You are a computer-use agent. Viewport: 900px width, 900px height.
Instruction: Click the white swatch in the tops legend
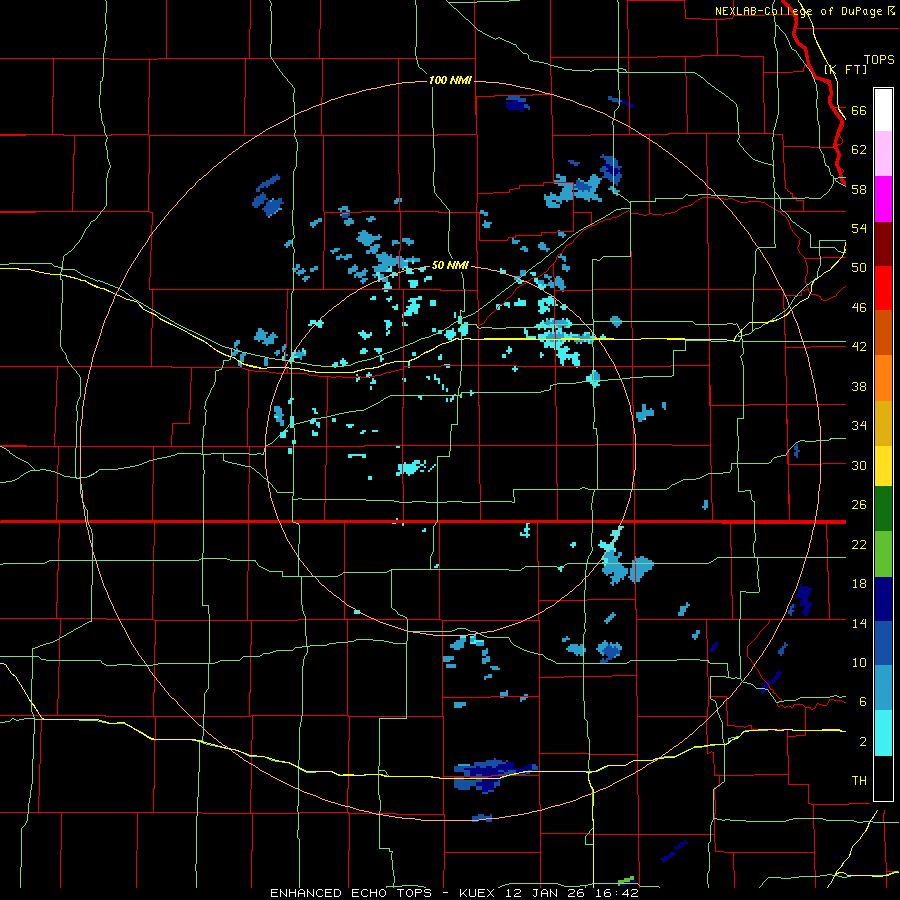(x=883, y=110)
